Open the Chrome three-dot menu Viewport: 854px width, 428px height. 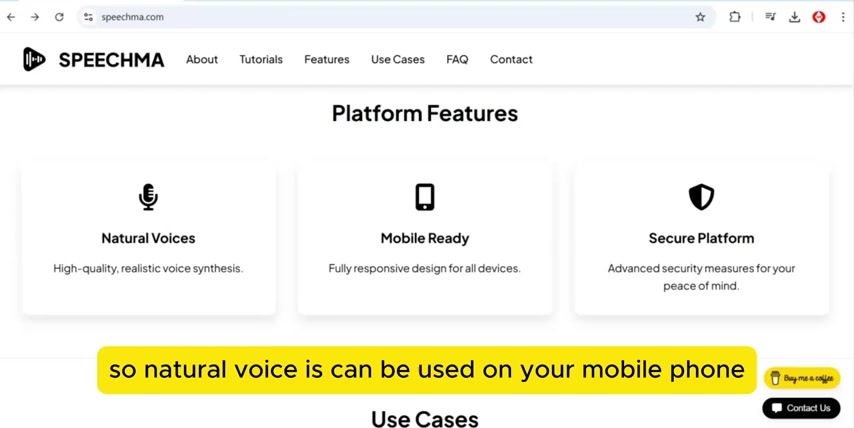(843, 17)
